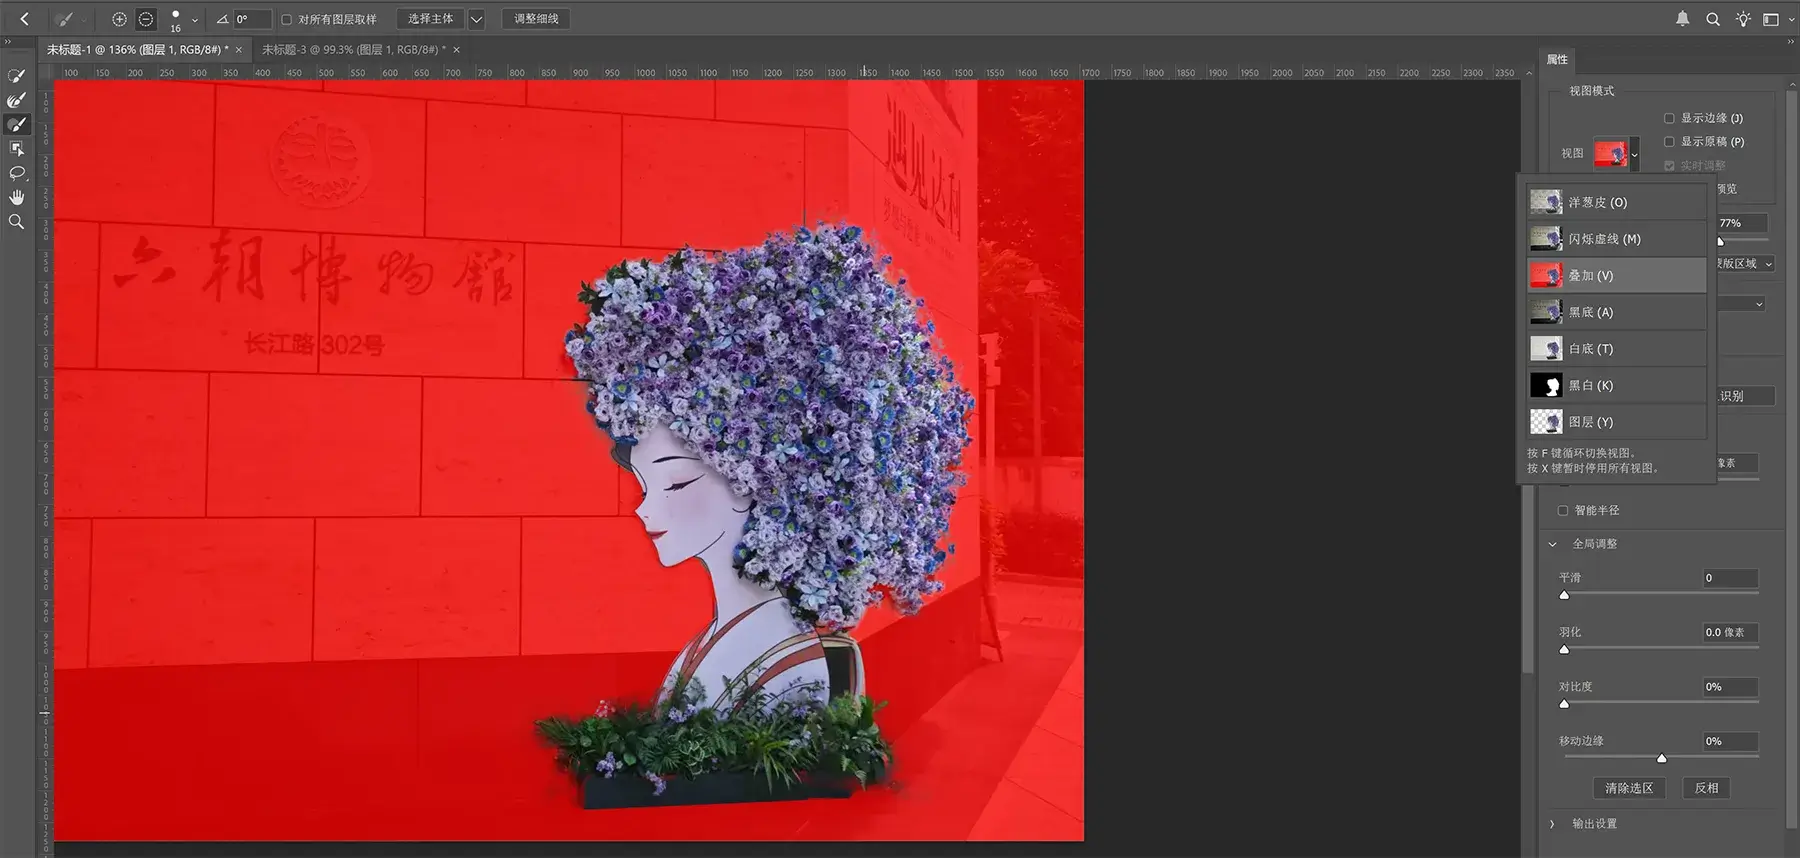Click the 图层 (Y) transparent thumbnail
Viewport: 1800px width, 858px height.
(x=1546, y=422)
